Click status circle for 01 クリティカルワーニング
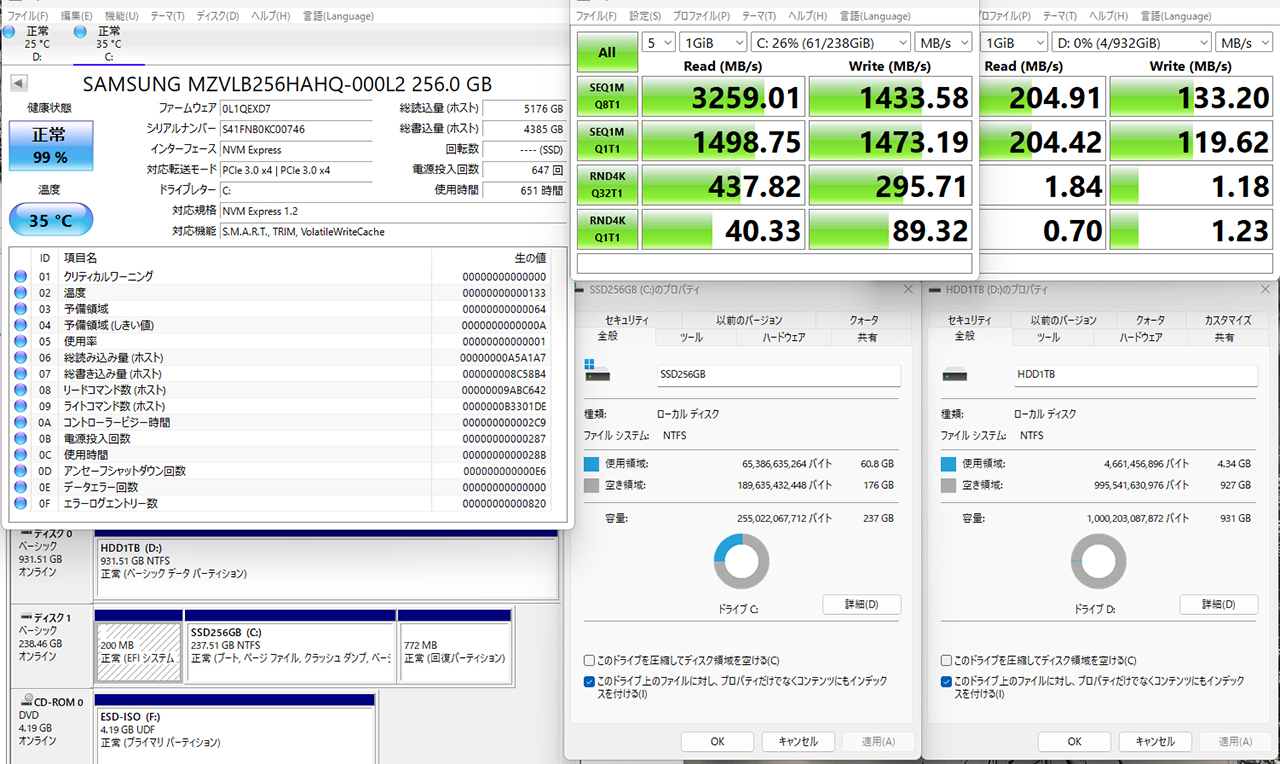The height and width of the screenshot is (764, 1280). coord(20,277)
